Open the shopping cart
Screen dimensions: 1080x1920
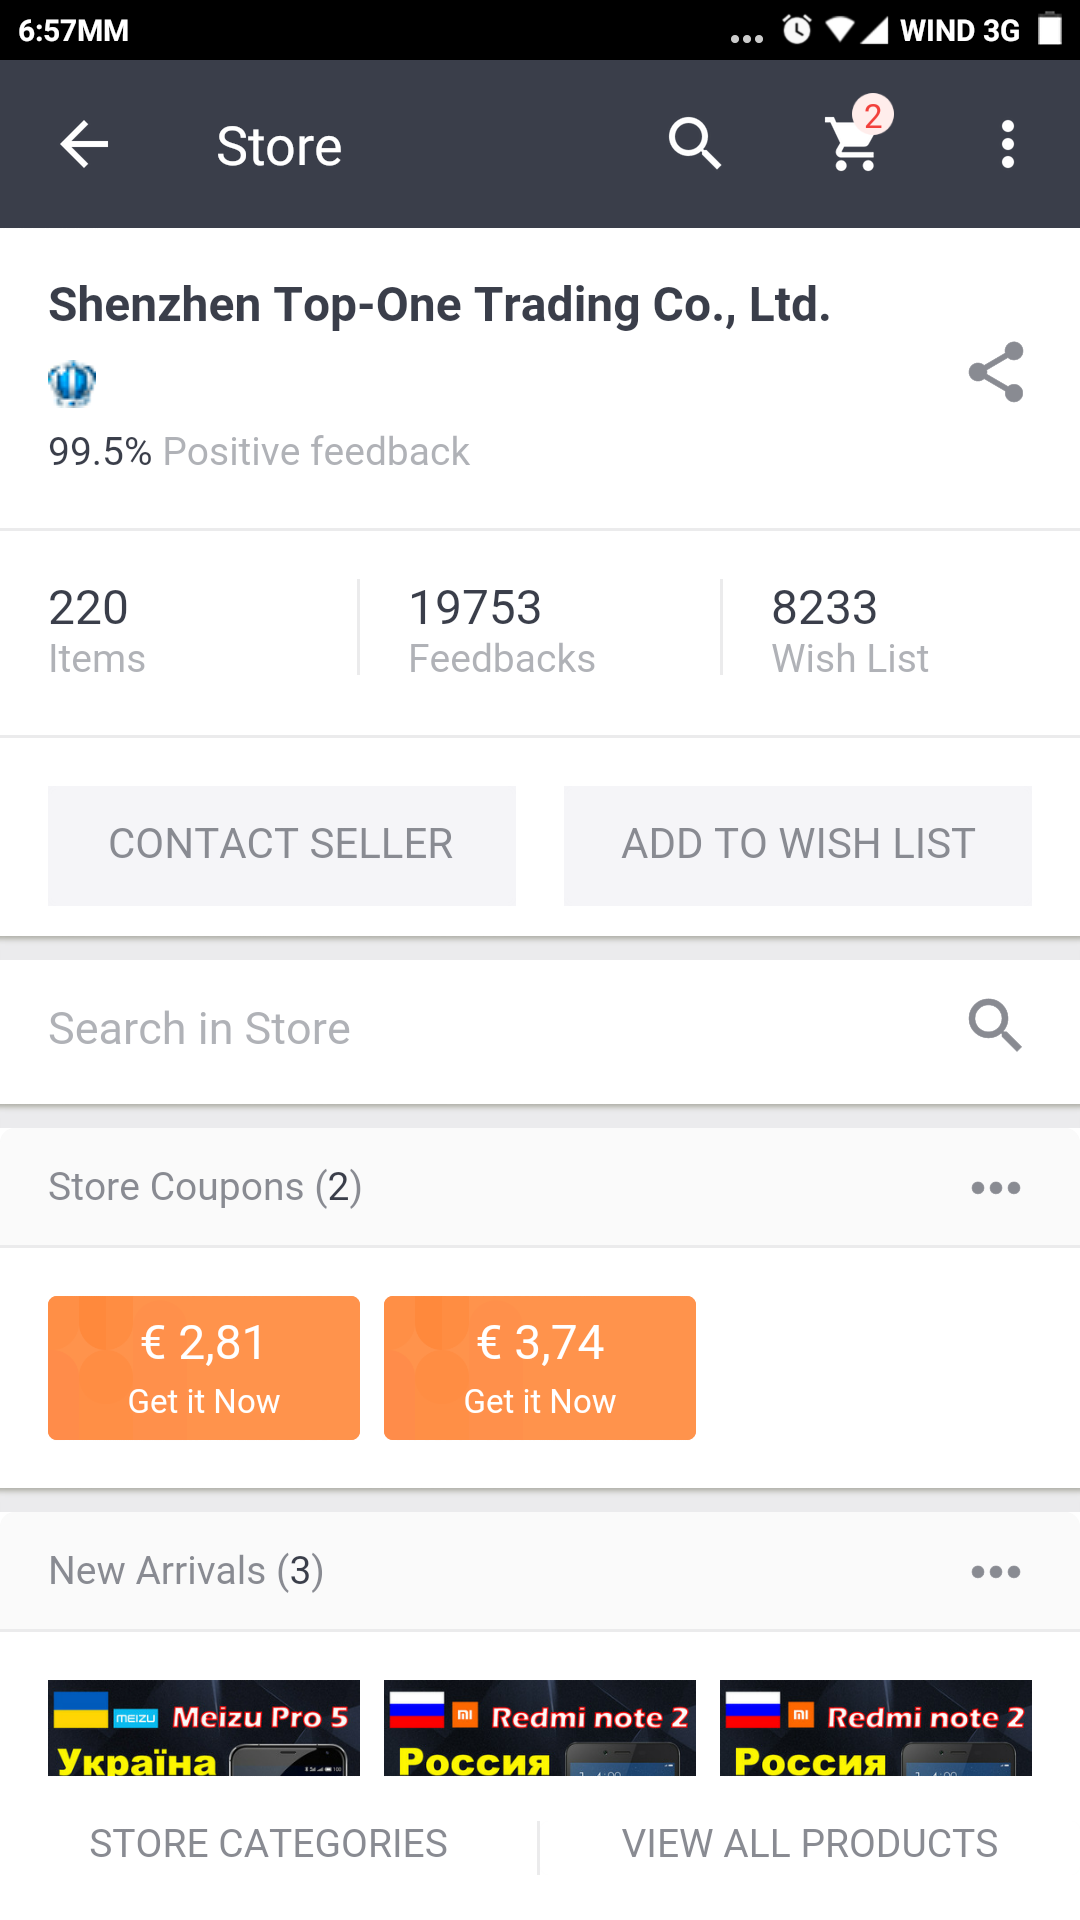pos(853,145)
